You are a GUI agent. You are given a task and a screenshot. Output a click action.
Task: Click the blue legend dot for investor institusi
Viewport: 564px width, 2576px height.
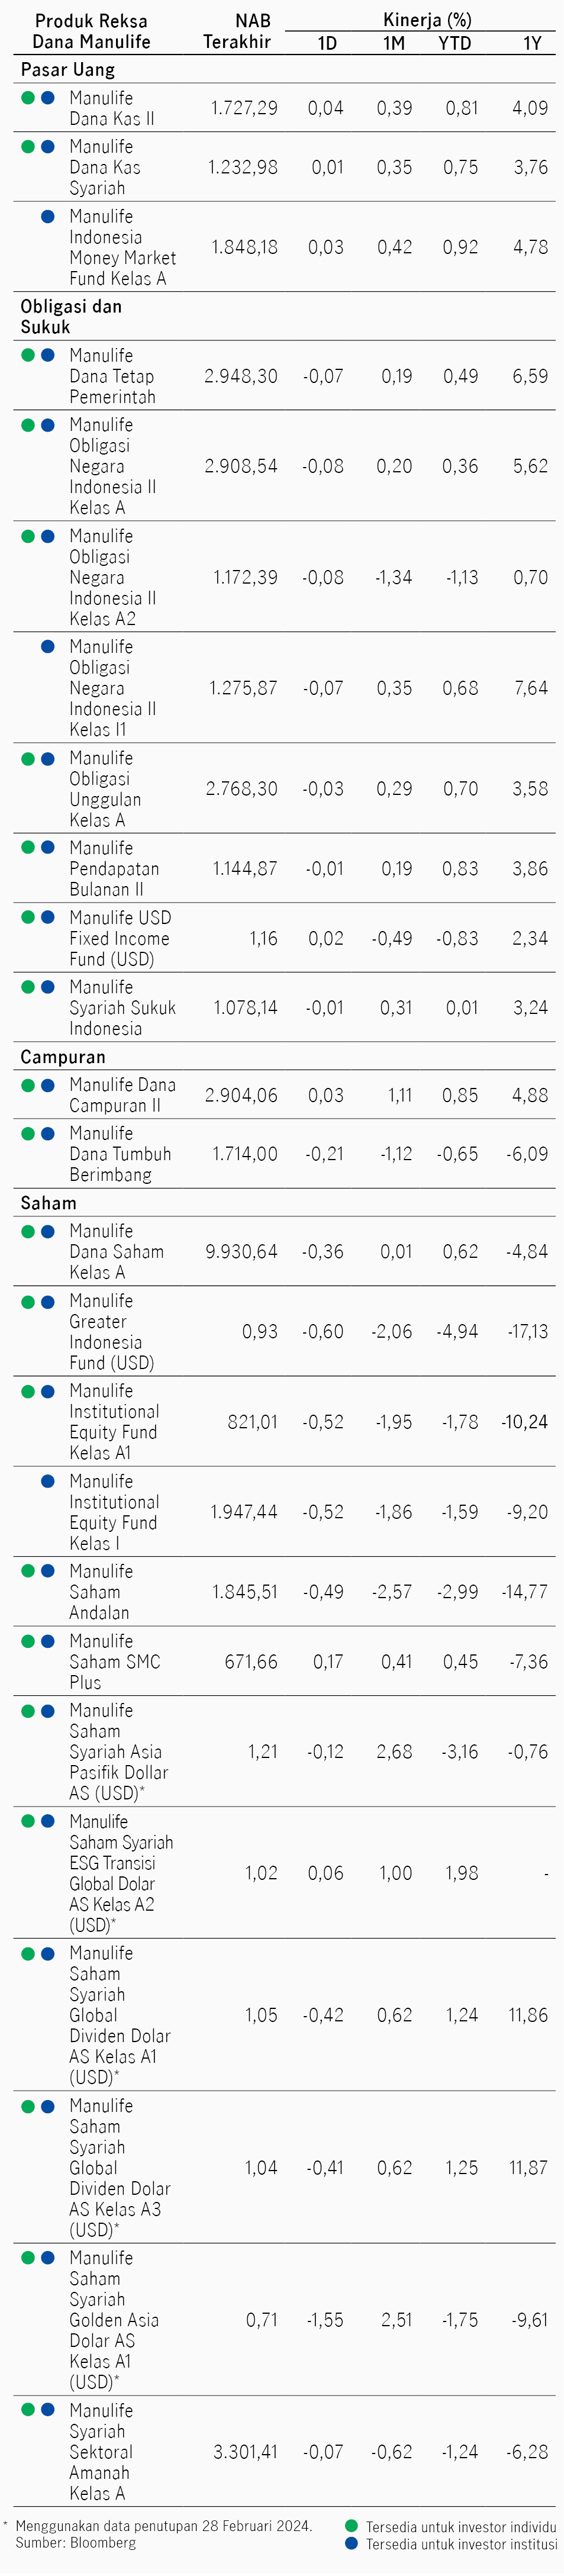[351, 2543]
